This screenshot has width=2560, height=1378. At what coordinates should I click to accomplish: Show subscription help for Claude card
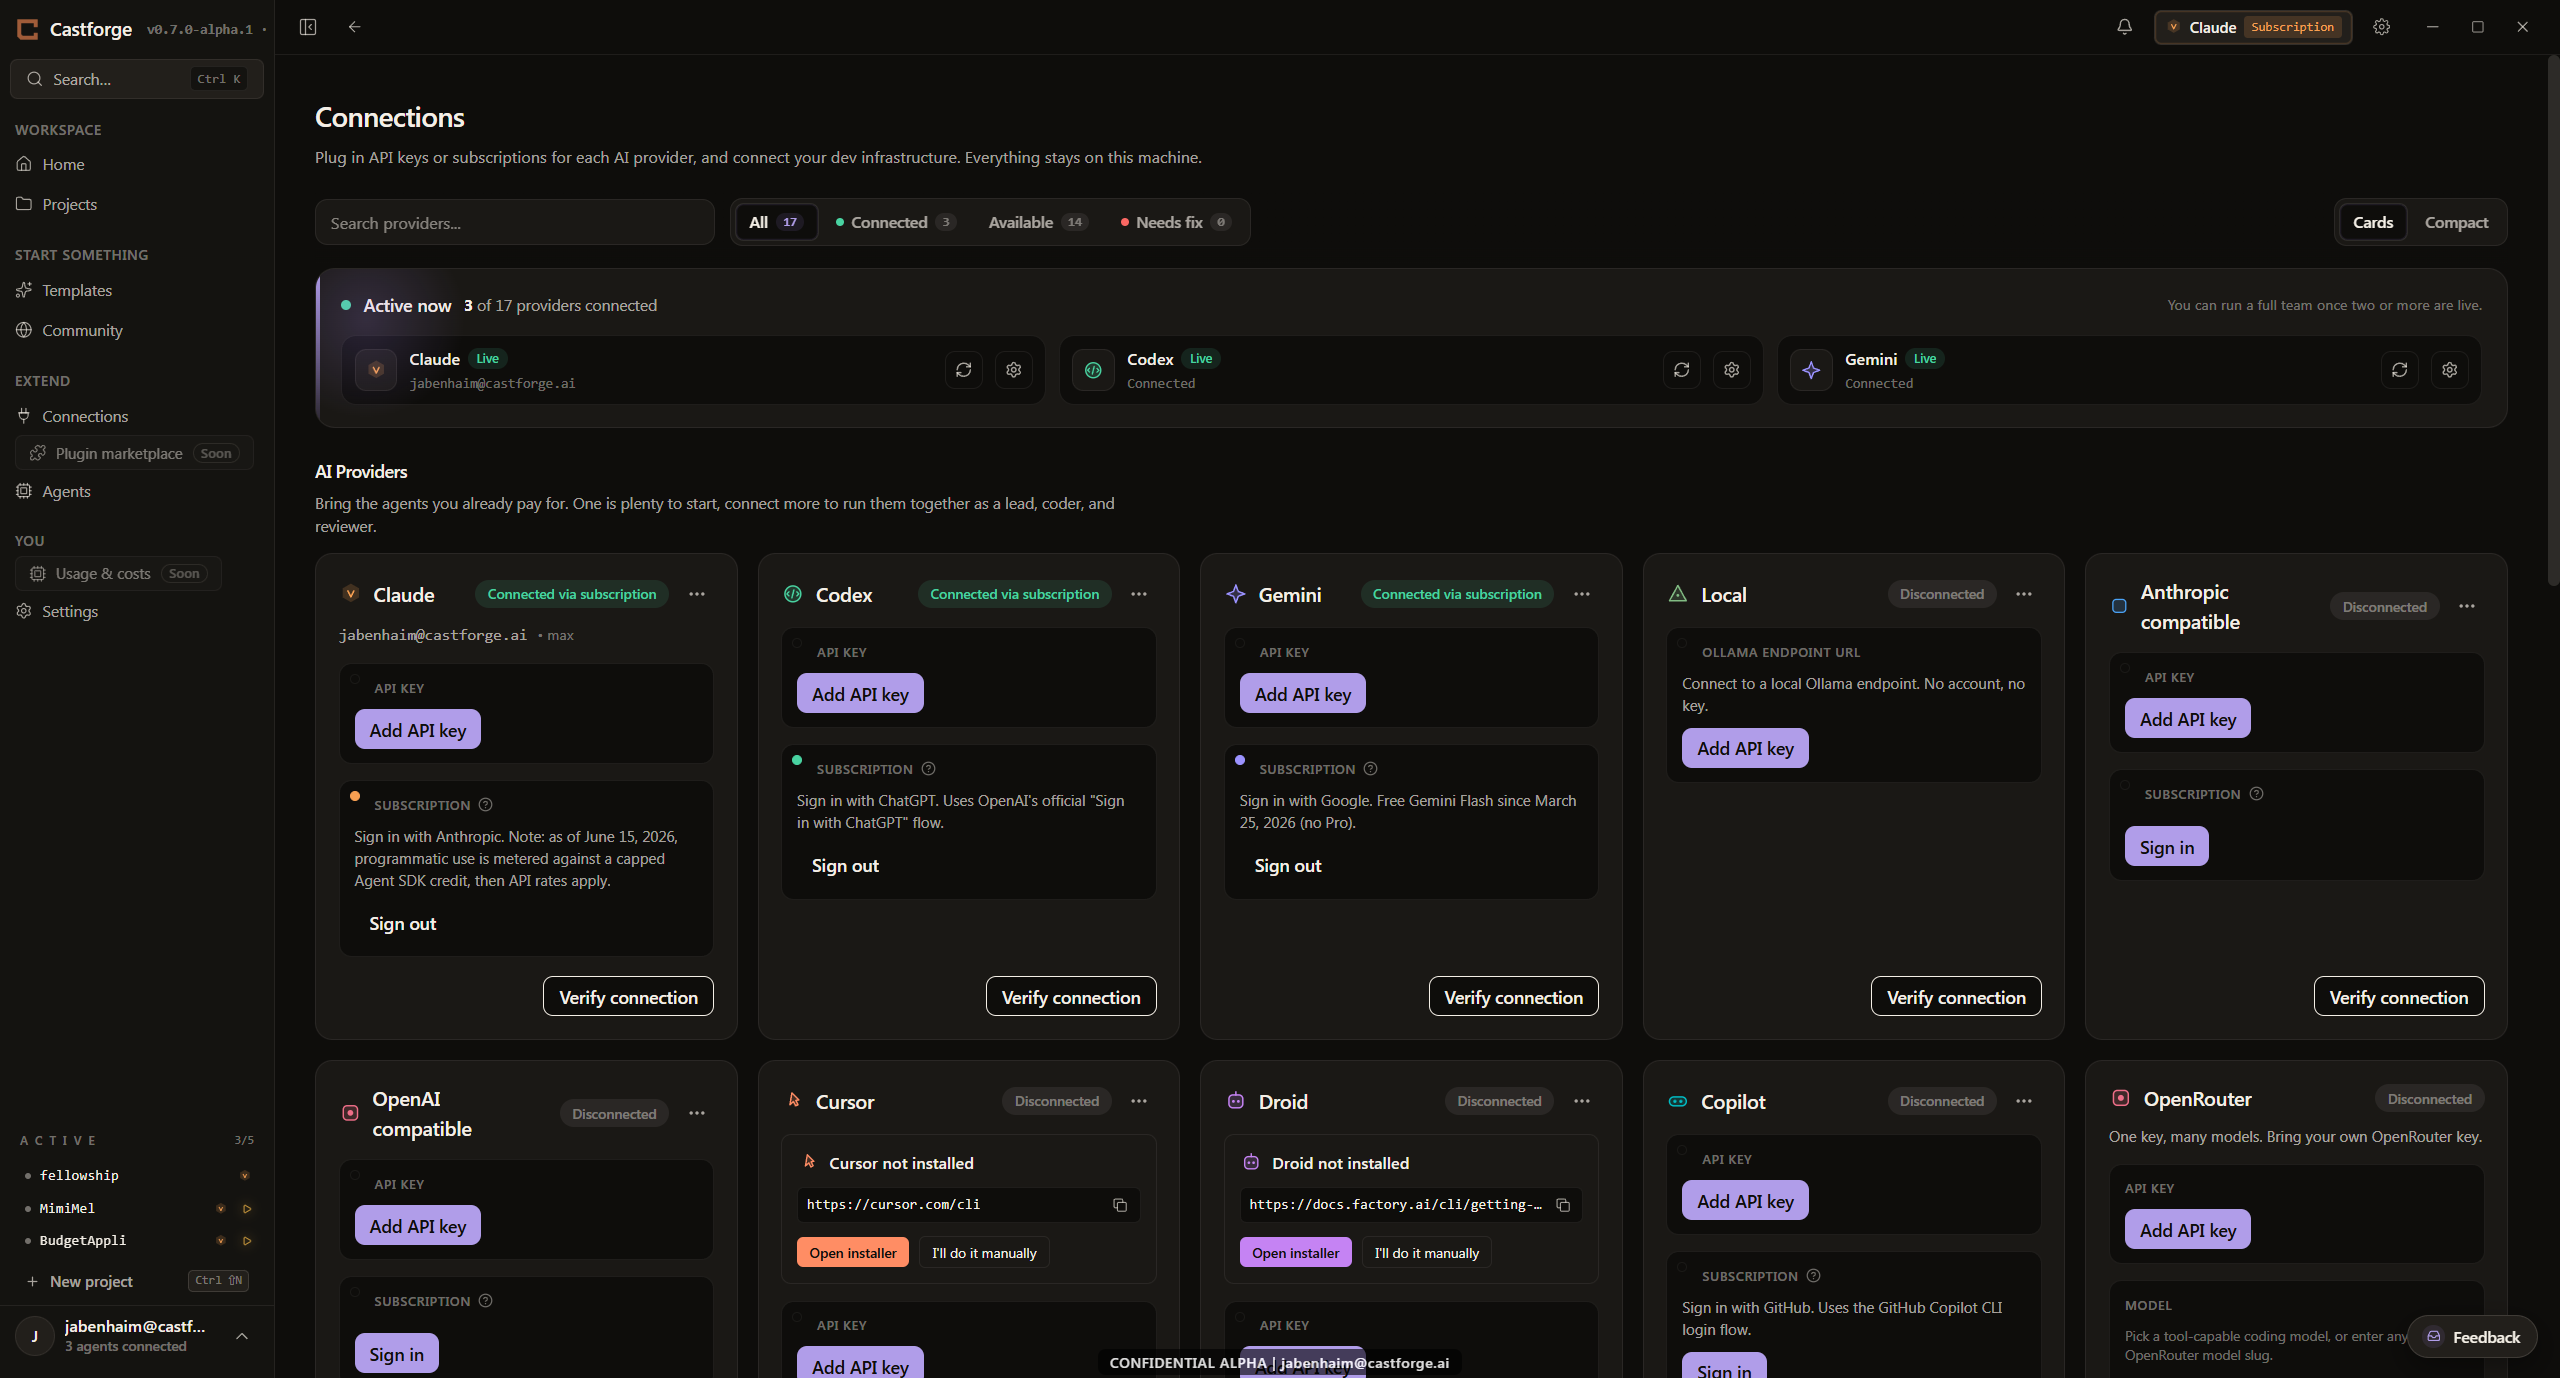pos(486,805)
